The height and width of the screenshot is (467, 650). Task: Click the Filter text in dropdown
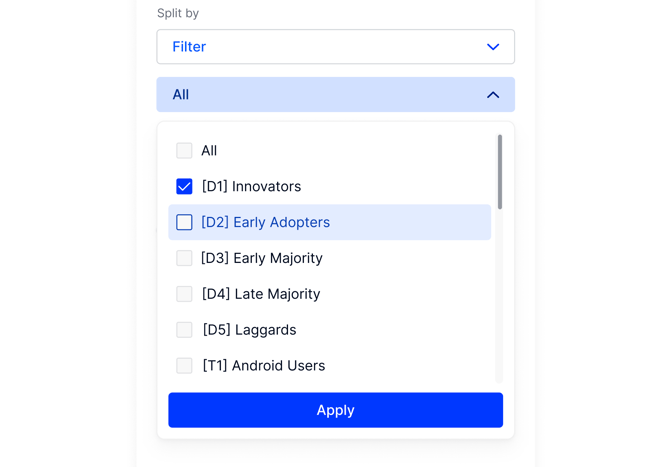(x=189, y=47)
